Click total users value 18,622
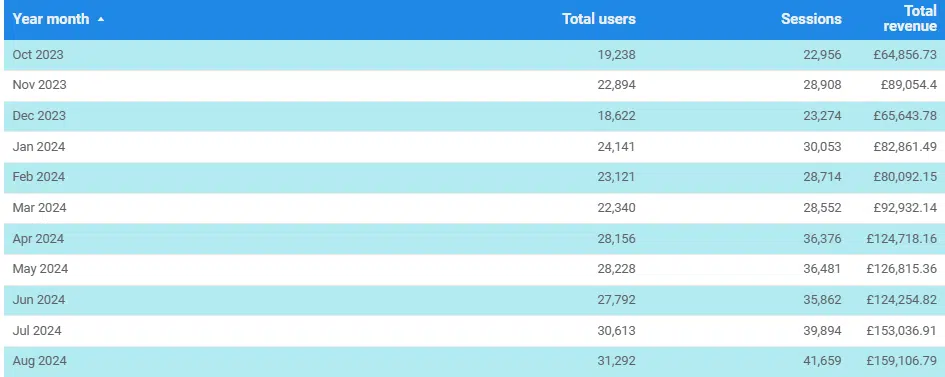The width and height of the screenshot is (945, 377). pos(617,116)
